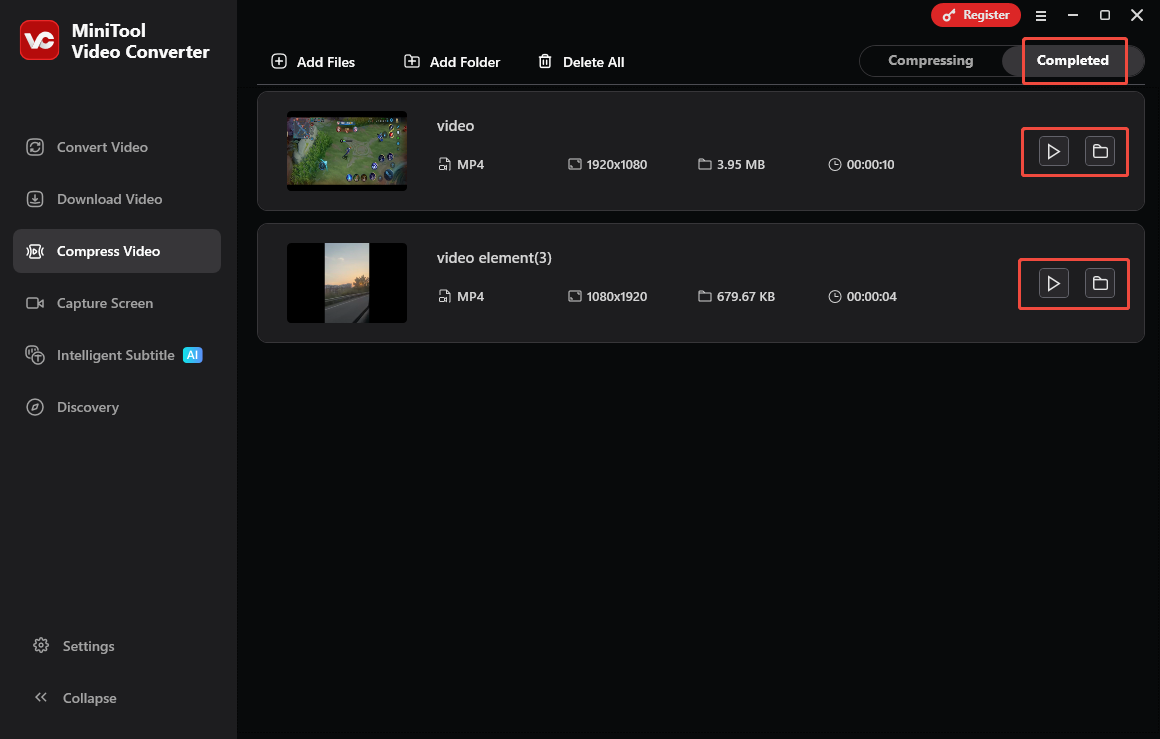Click the 00:00:04 duration text
Screen dimensions: 1160x739
coord(871,297)
